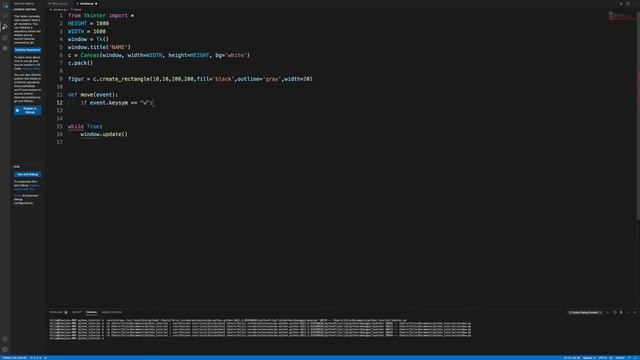This screenshot has height=360, width=640.
Task: Click line number 9 in the gutter
Action: 61,79
